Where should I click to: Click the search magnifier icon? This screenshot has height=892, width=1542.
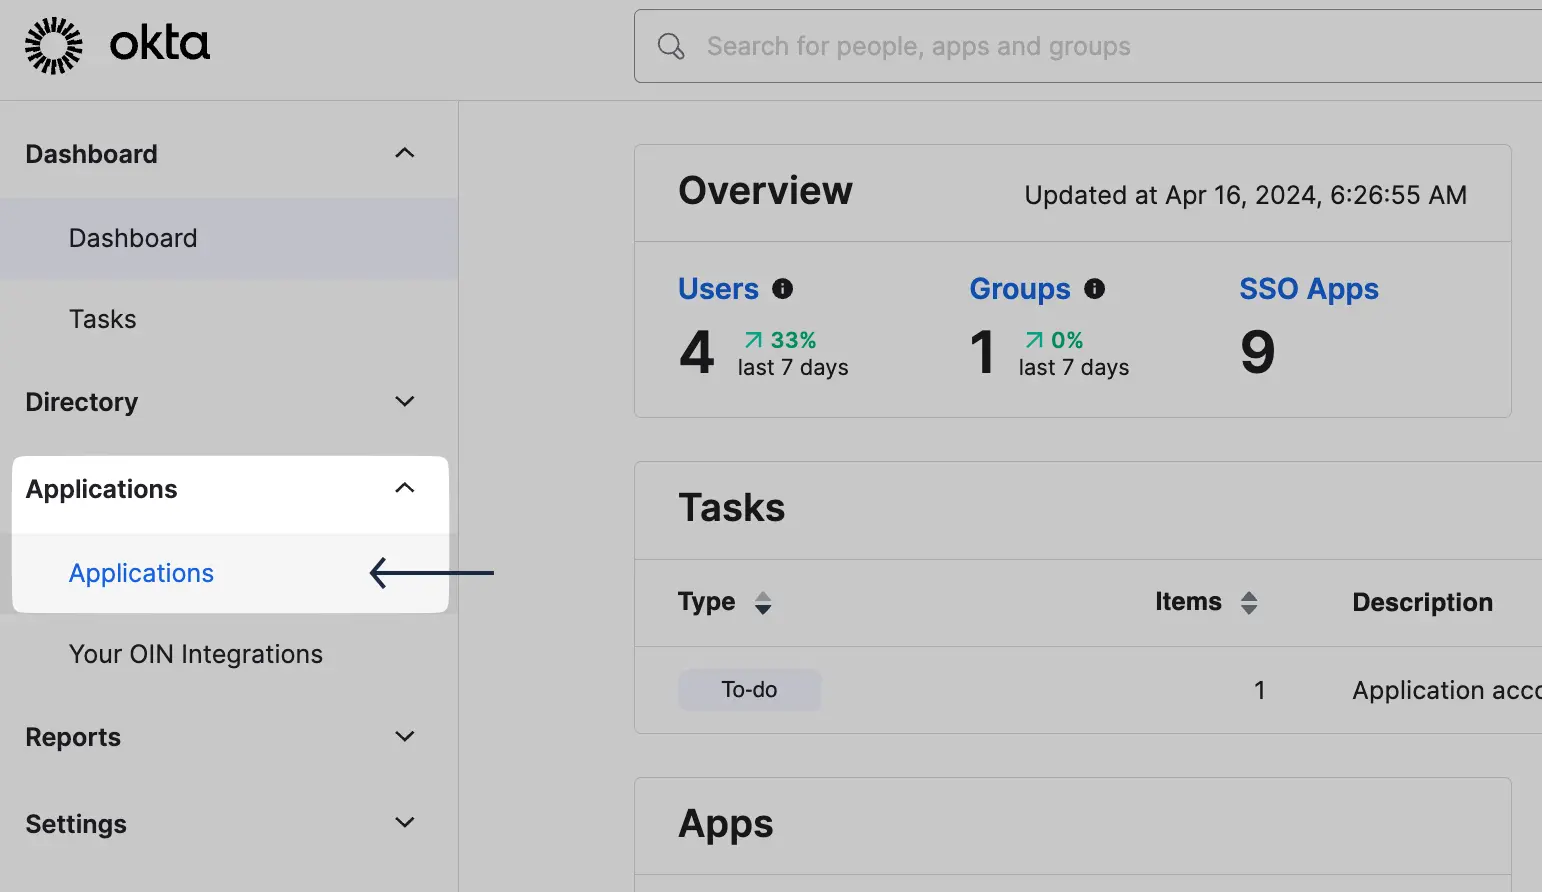[x=670, y=46]
